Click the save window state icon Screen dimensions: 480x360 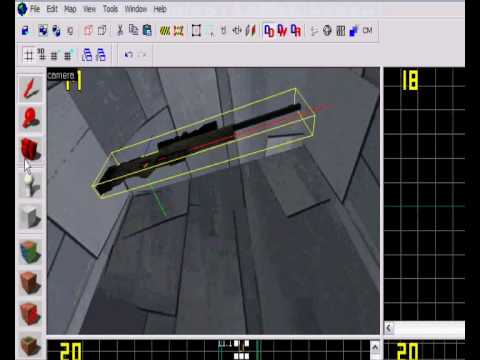coord(101,55)
